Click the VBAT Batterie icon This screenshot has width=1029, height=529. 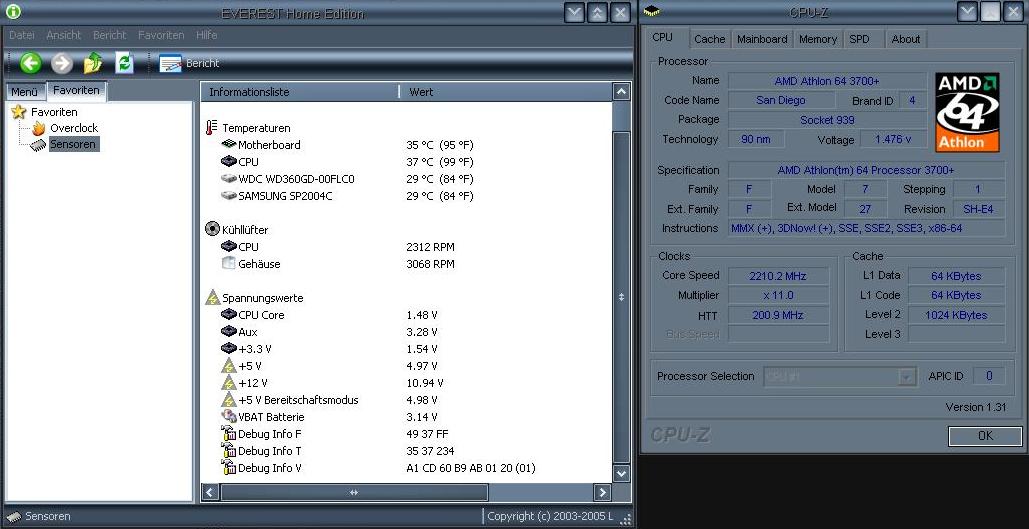click(x=228, y=416)
